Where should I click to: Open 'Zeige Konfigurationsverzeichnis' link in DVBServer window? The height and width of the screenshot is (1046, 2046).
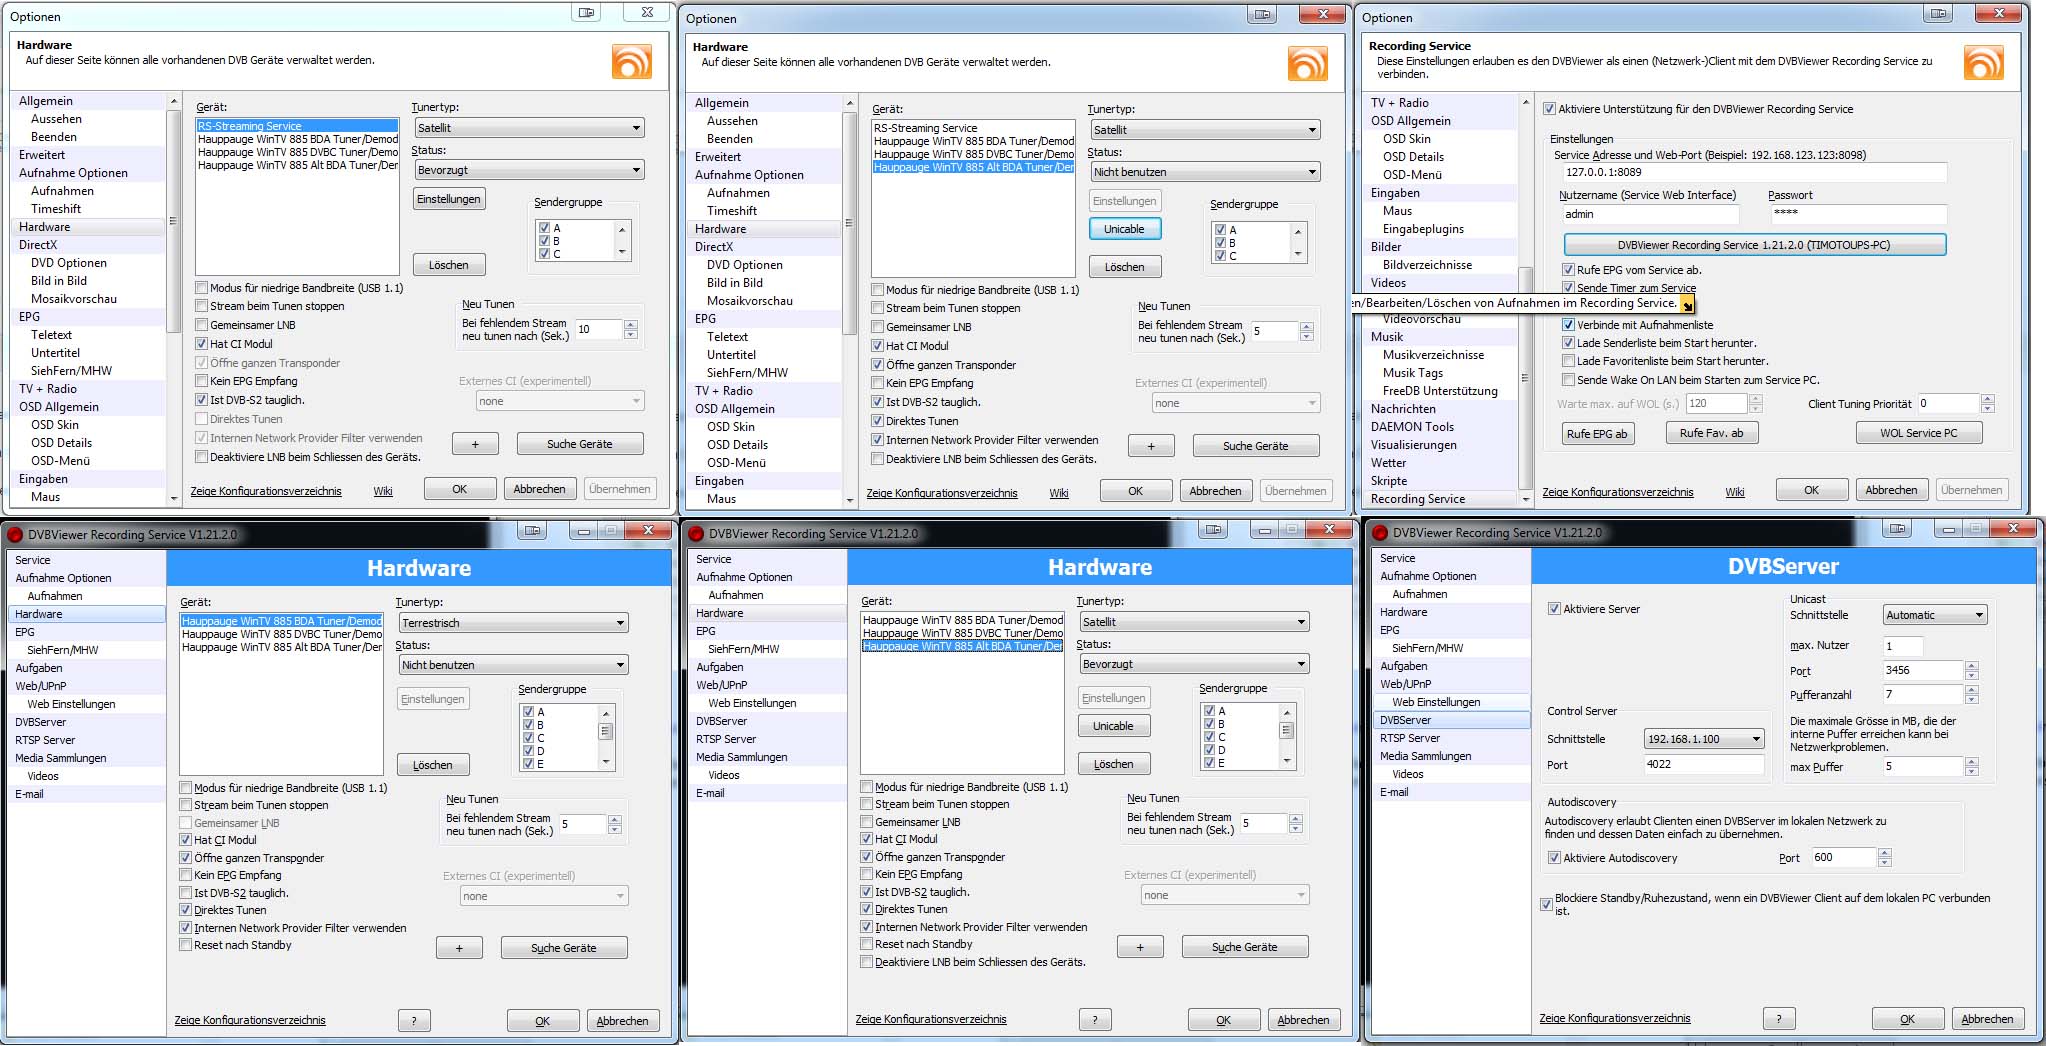(x=1614, y=1018)
